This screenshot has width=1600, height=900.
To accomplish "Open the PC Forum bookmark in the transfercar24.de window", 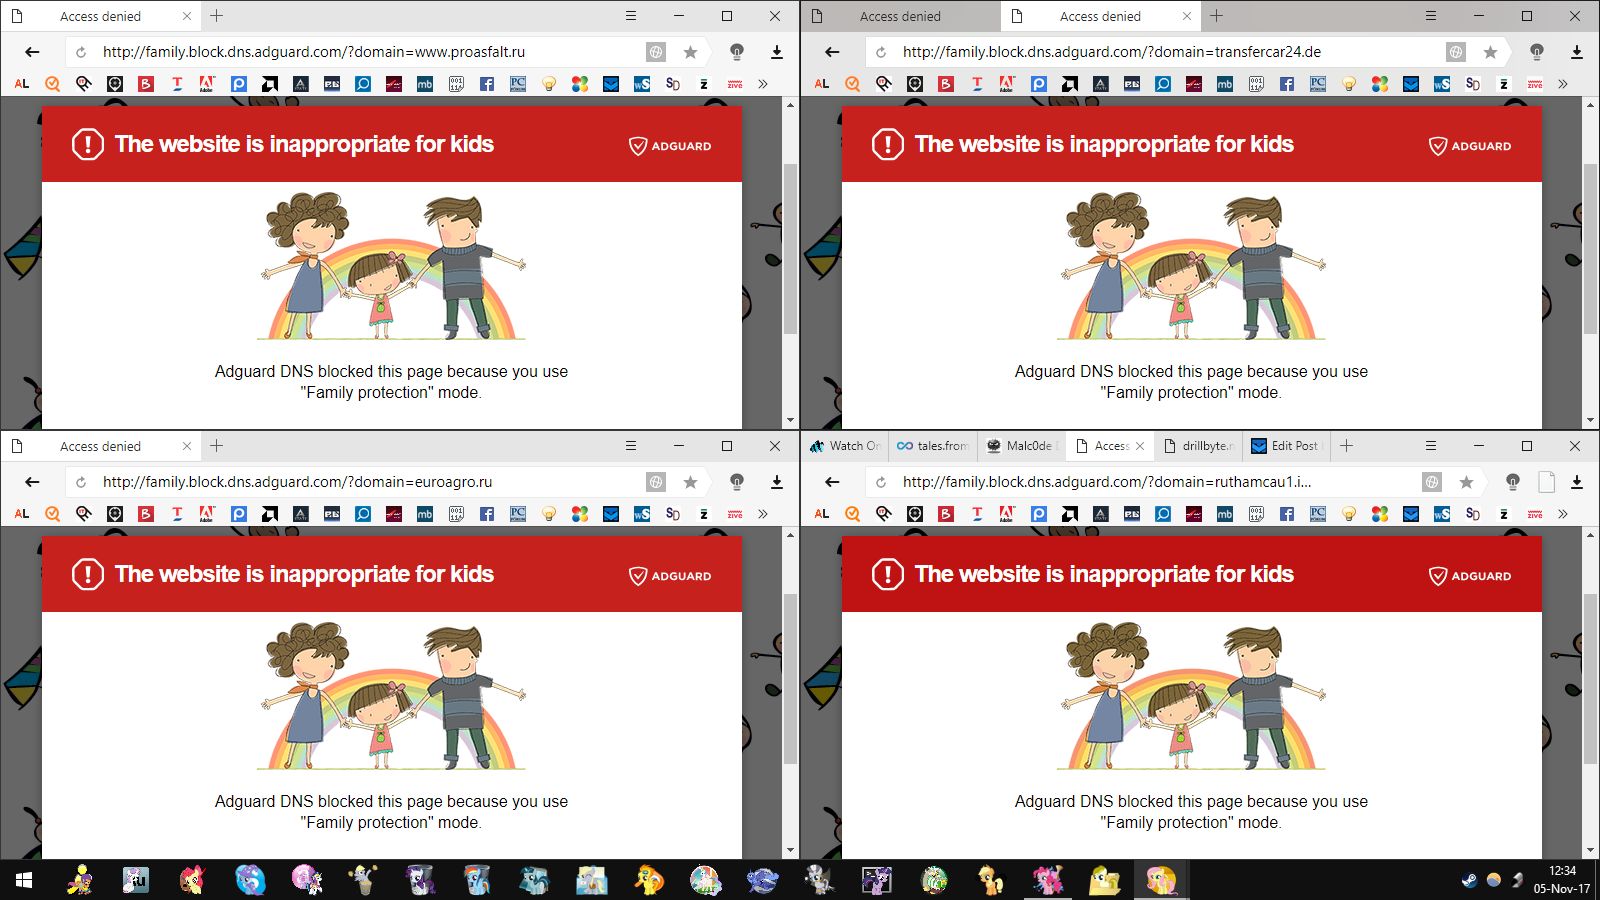I will tap(1318, 84).
